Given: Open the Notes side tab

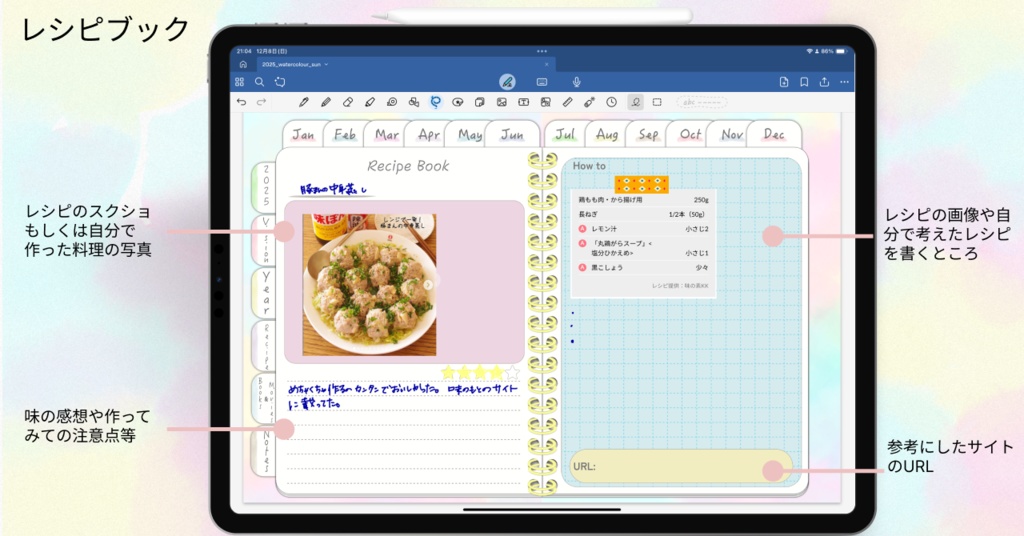Looking at the screenshot, I should [264, 451].
